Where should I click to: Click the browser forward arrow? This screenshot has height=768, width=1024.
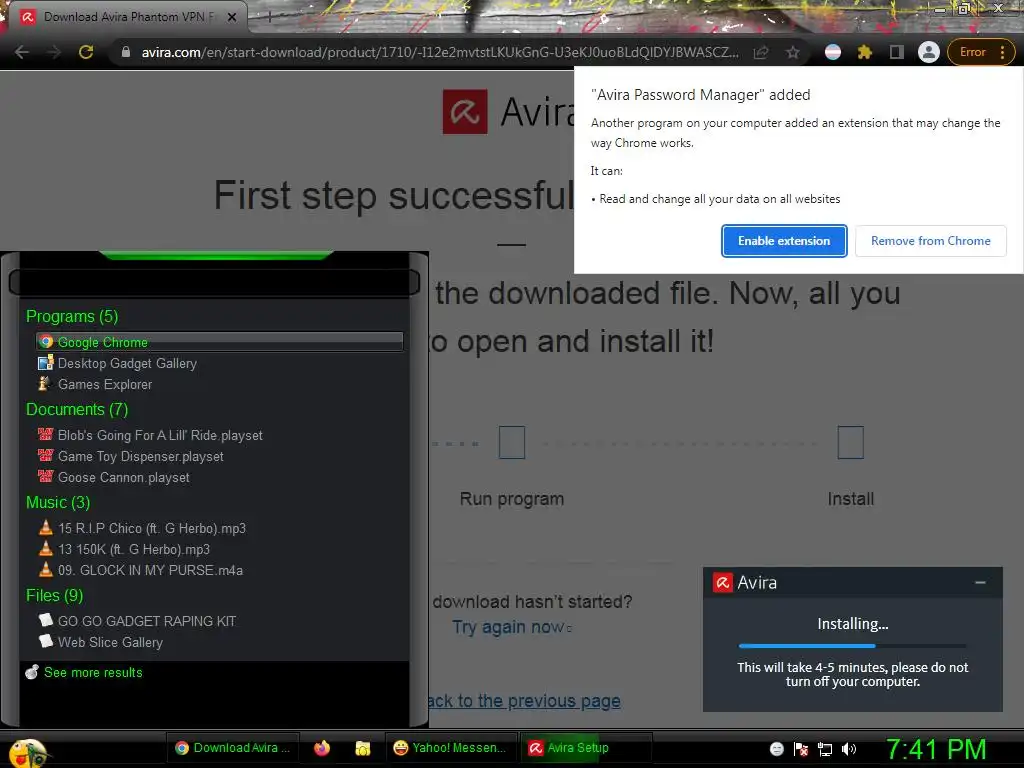(54, 52)
